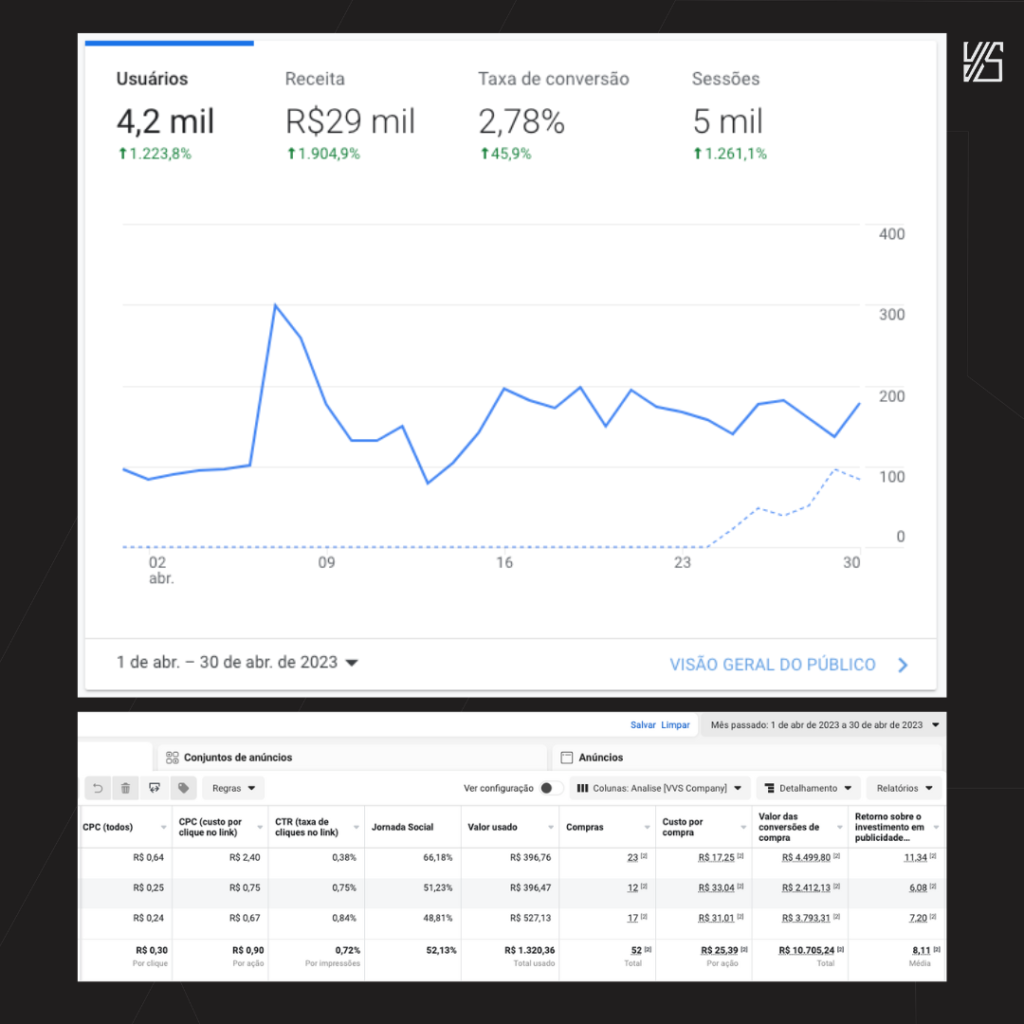Open the Detalhamento dropdown menu
Screen dimensions: 1024x1024
[x=808, y=788]
